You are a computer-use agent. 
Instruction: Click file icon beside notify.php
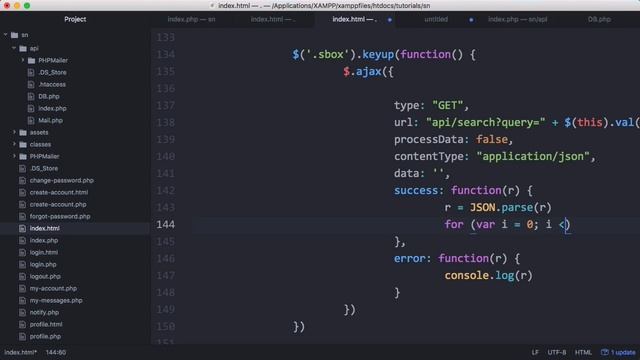pyautogui.click(x=22, y=312)
